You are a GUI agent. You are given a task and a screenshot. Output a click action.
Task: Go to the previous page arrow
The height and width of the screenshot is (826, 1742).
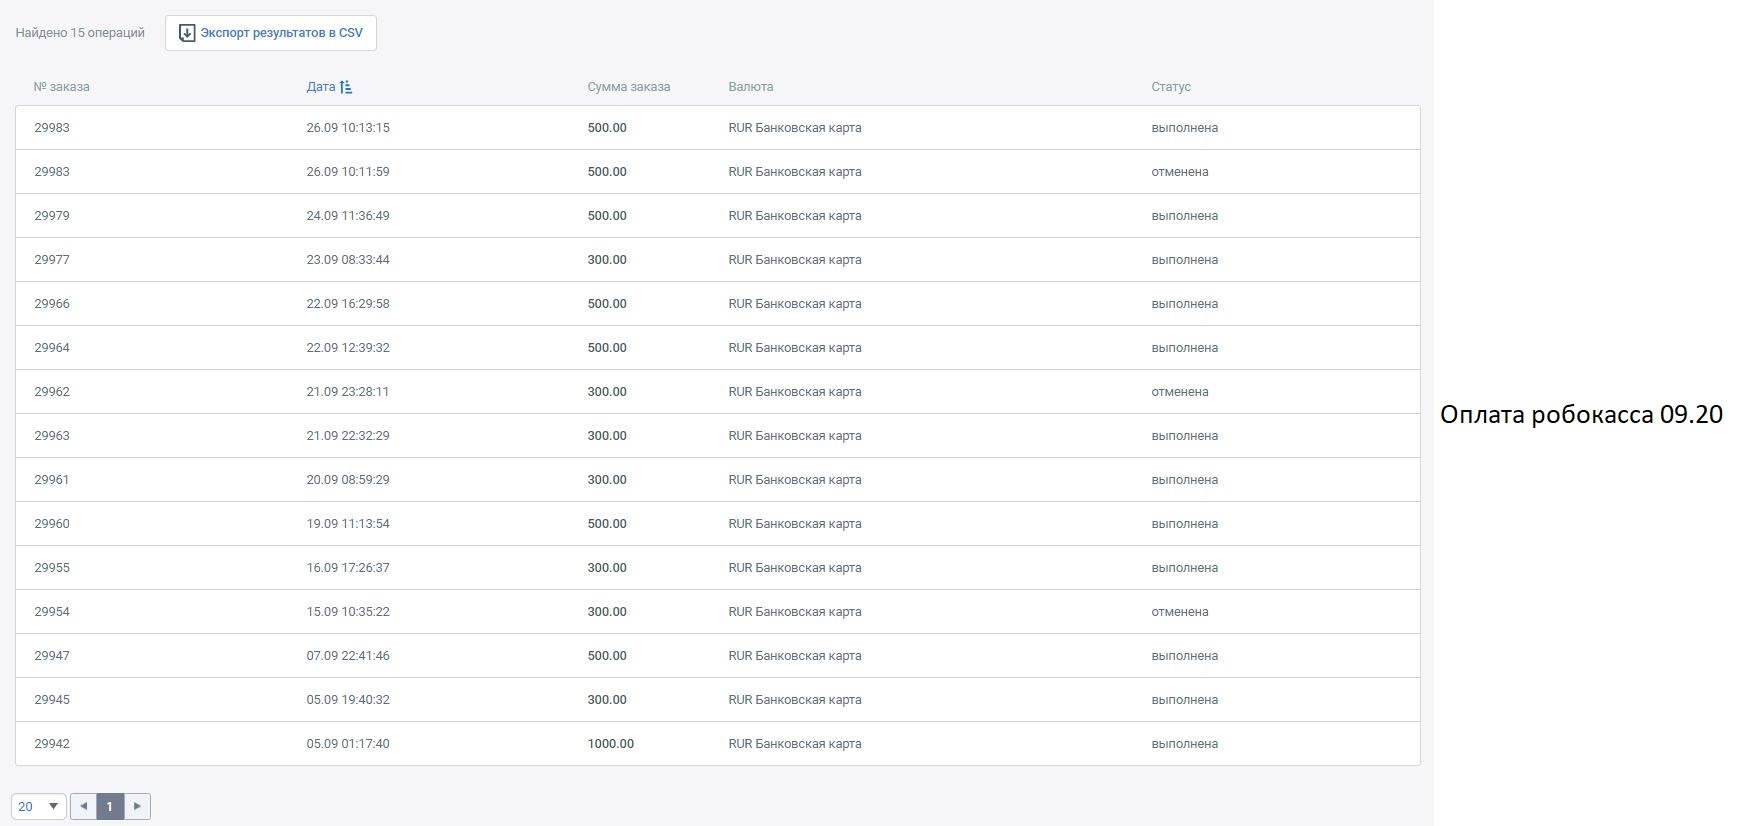point(83,806)
